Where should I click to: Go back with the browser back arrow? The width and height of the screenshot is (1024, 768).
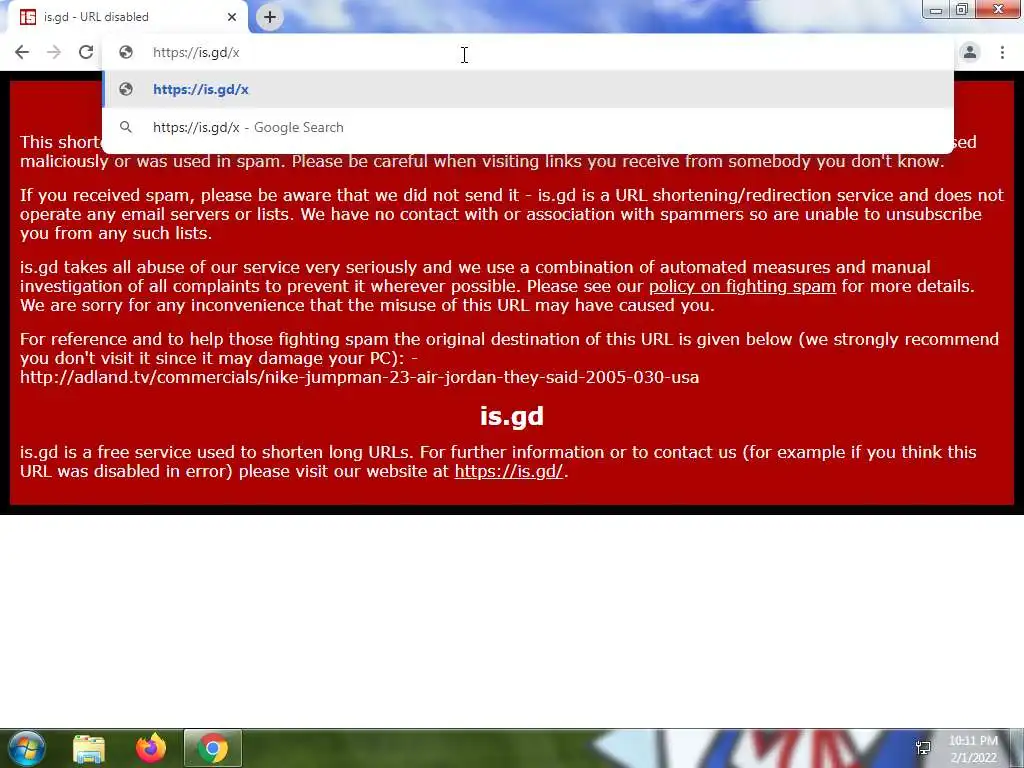[22, 52]
